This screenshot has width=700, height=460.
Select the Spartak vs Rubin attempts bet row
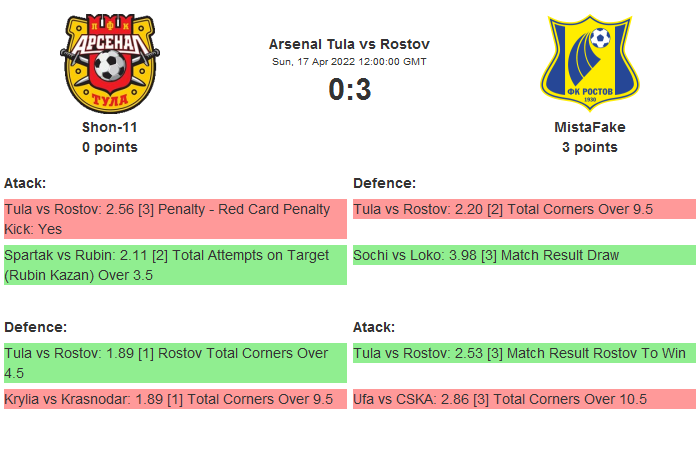tap(175, 265)
